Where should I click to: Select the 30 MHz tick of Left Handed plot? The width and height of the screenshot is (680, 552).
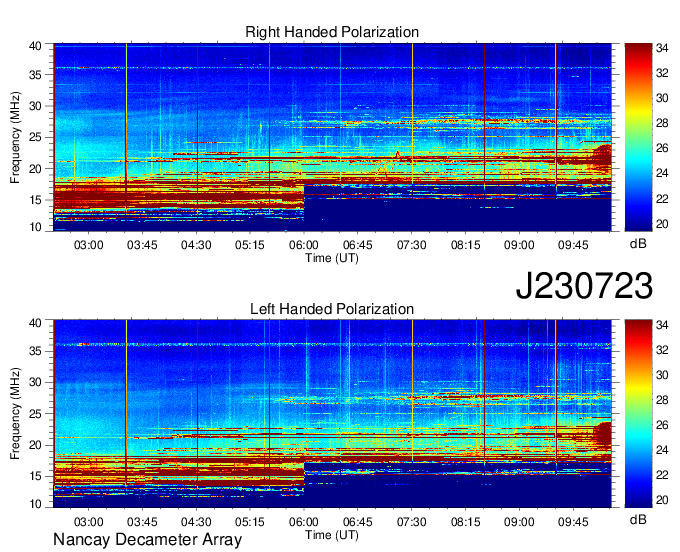pyautogui.click(x=35, y=382)
